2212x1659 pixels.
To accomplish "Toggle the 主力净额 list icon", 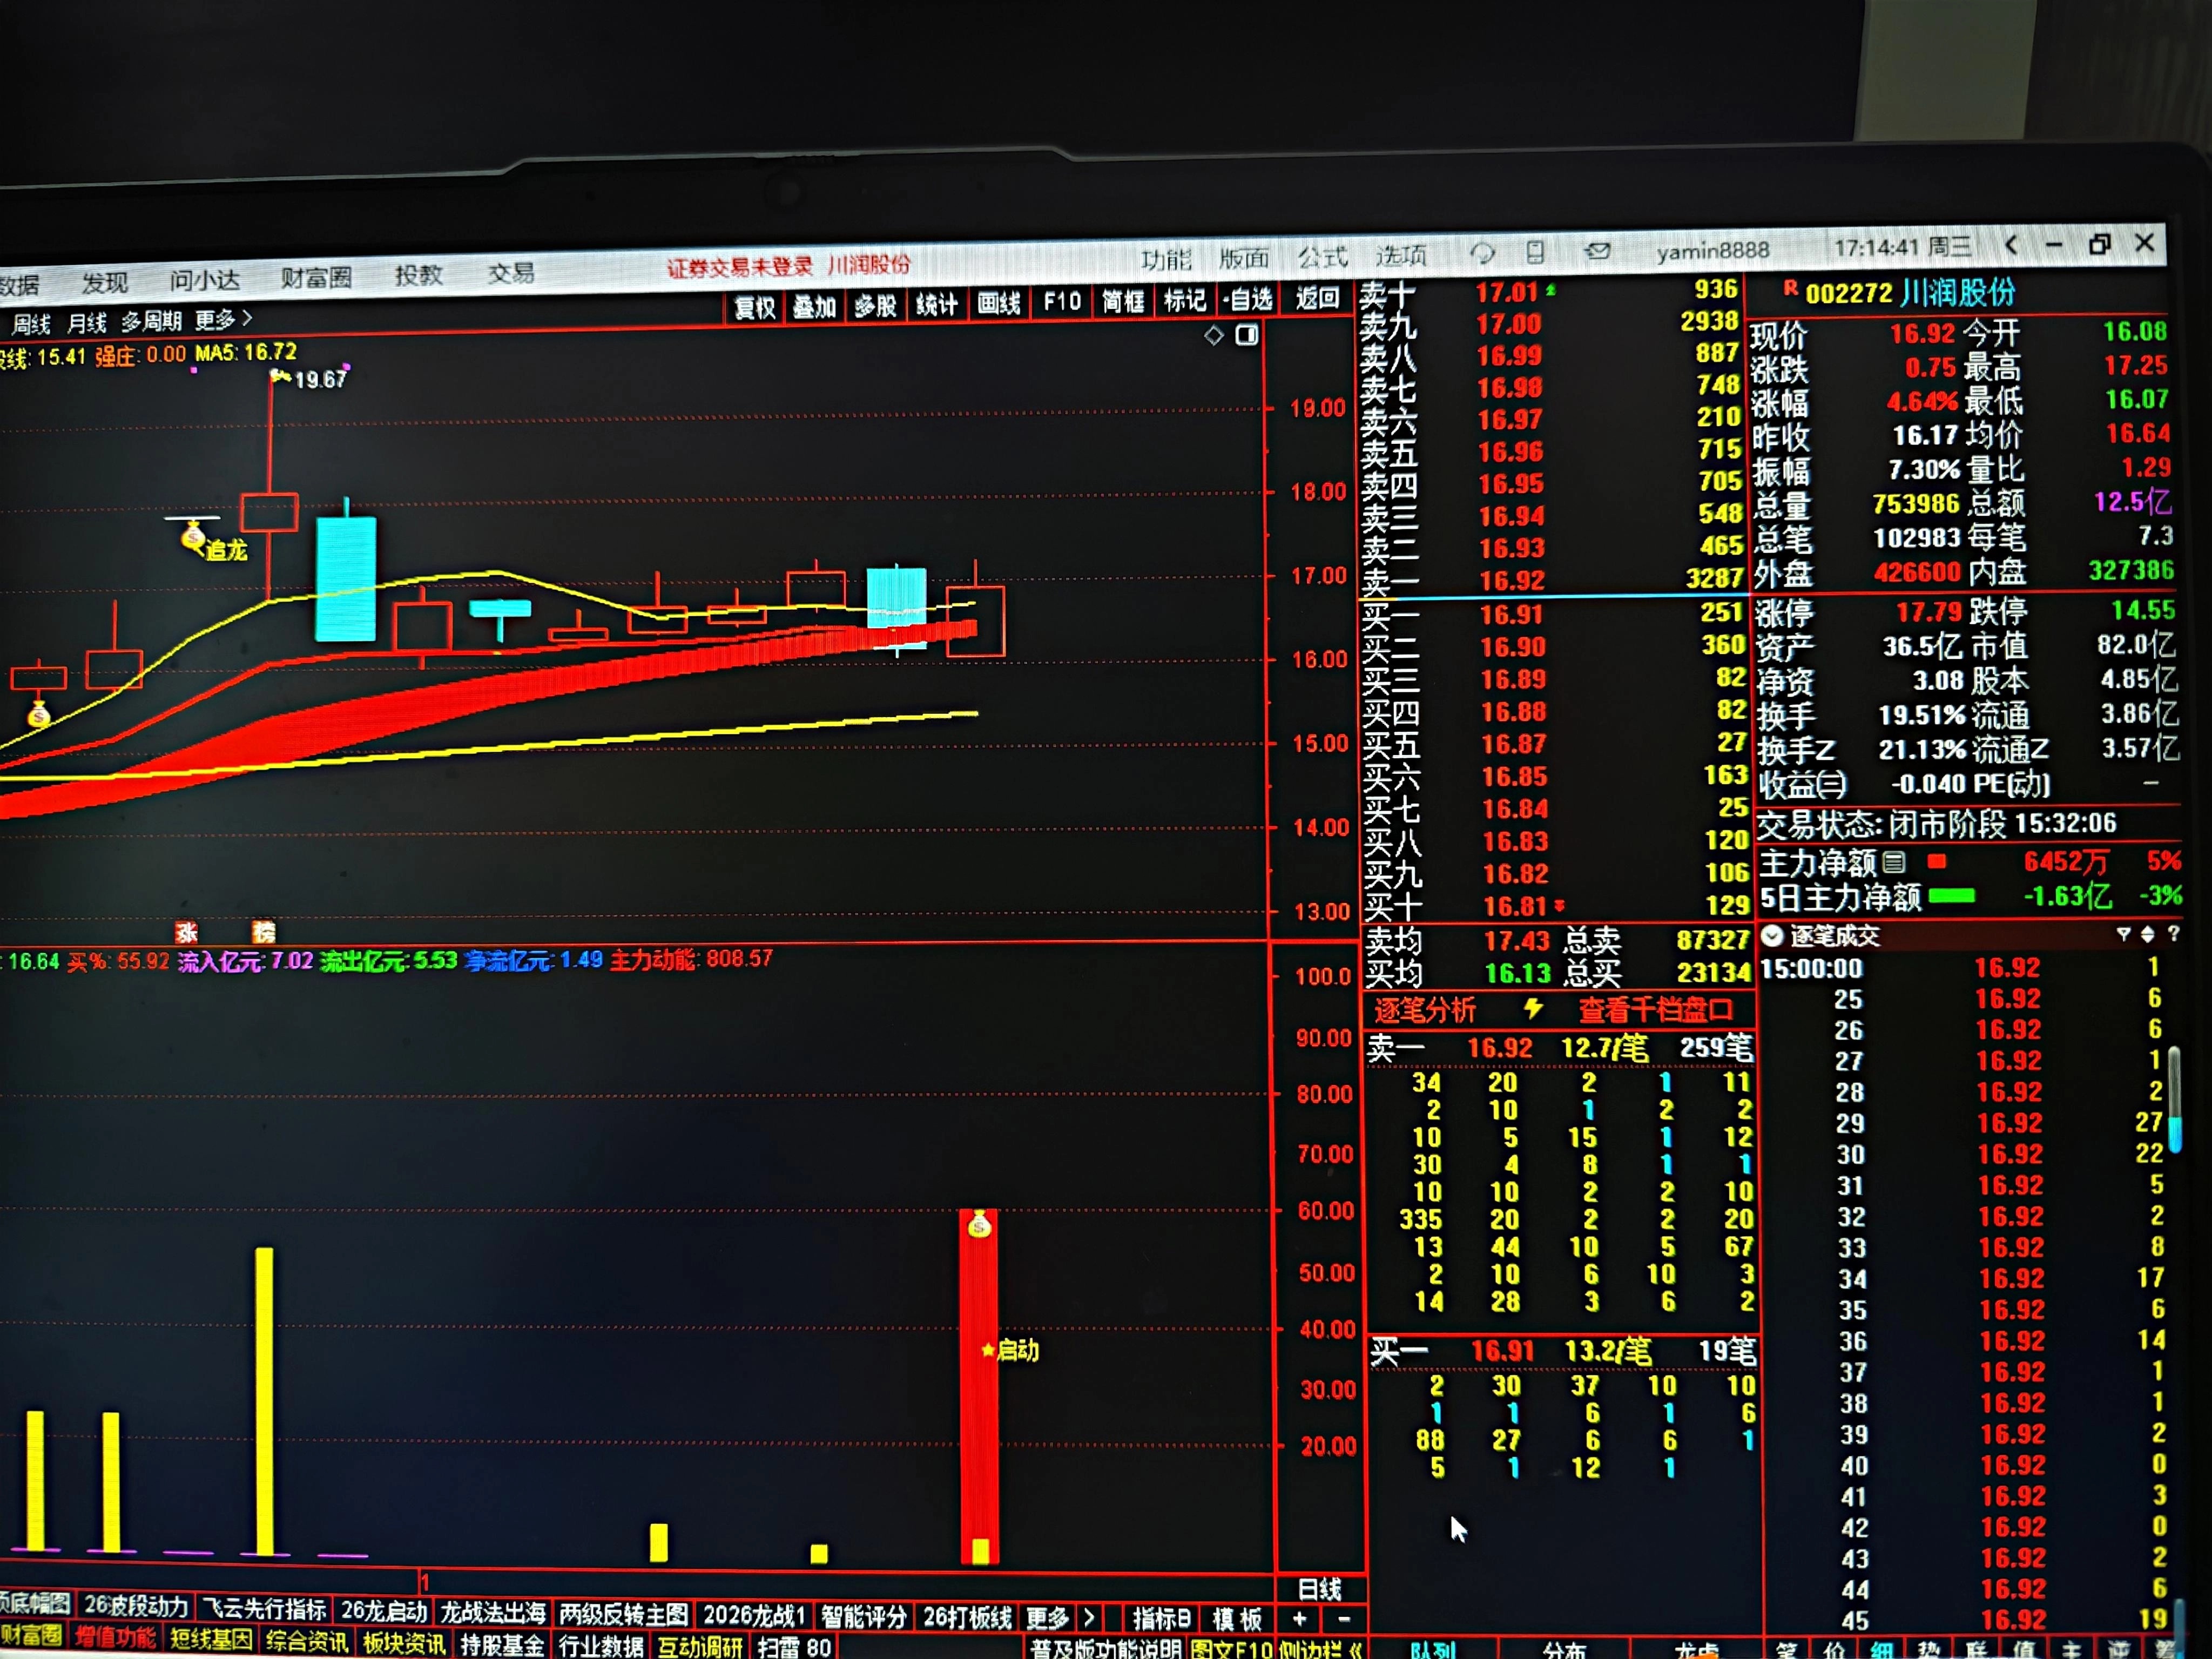I will click(x=1893, y=862).
